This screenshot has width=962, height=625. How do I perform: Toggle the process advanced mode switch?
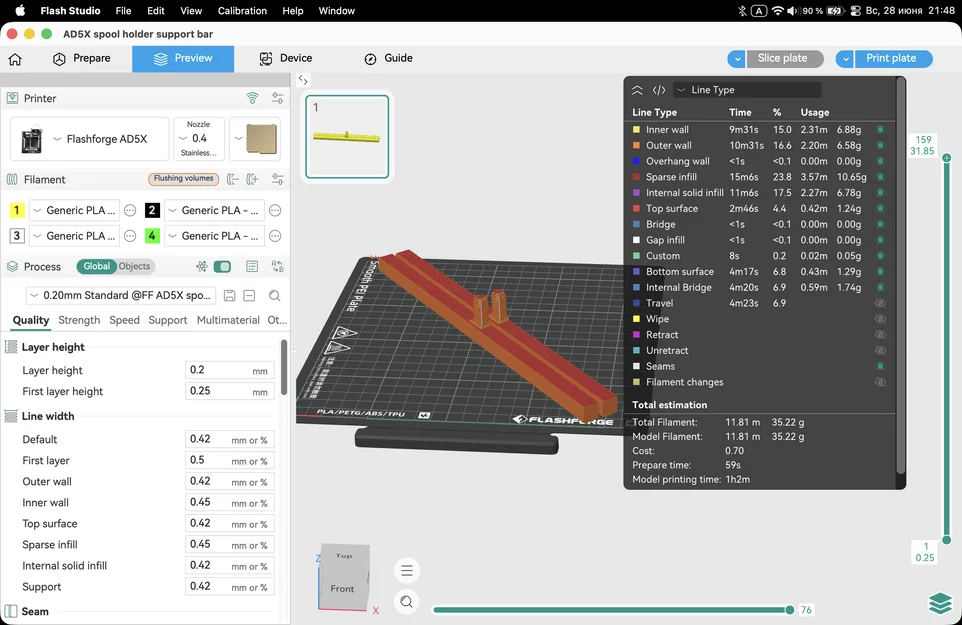click(x=222, y=266)
